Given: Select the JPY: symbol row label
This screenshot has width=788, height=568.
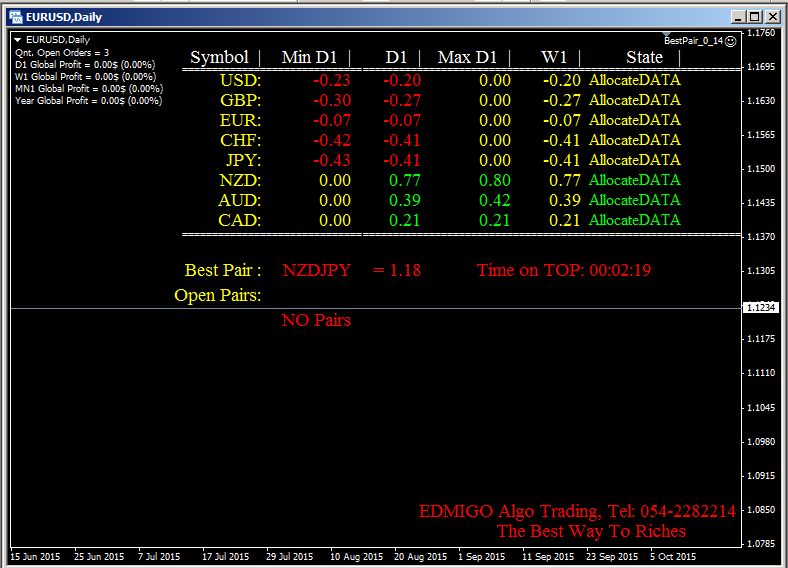Looking at the screenshot, I should point(243,160).
